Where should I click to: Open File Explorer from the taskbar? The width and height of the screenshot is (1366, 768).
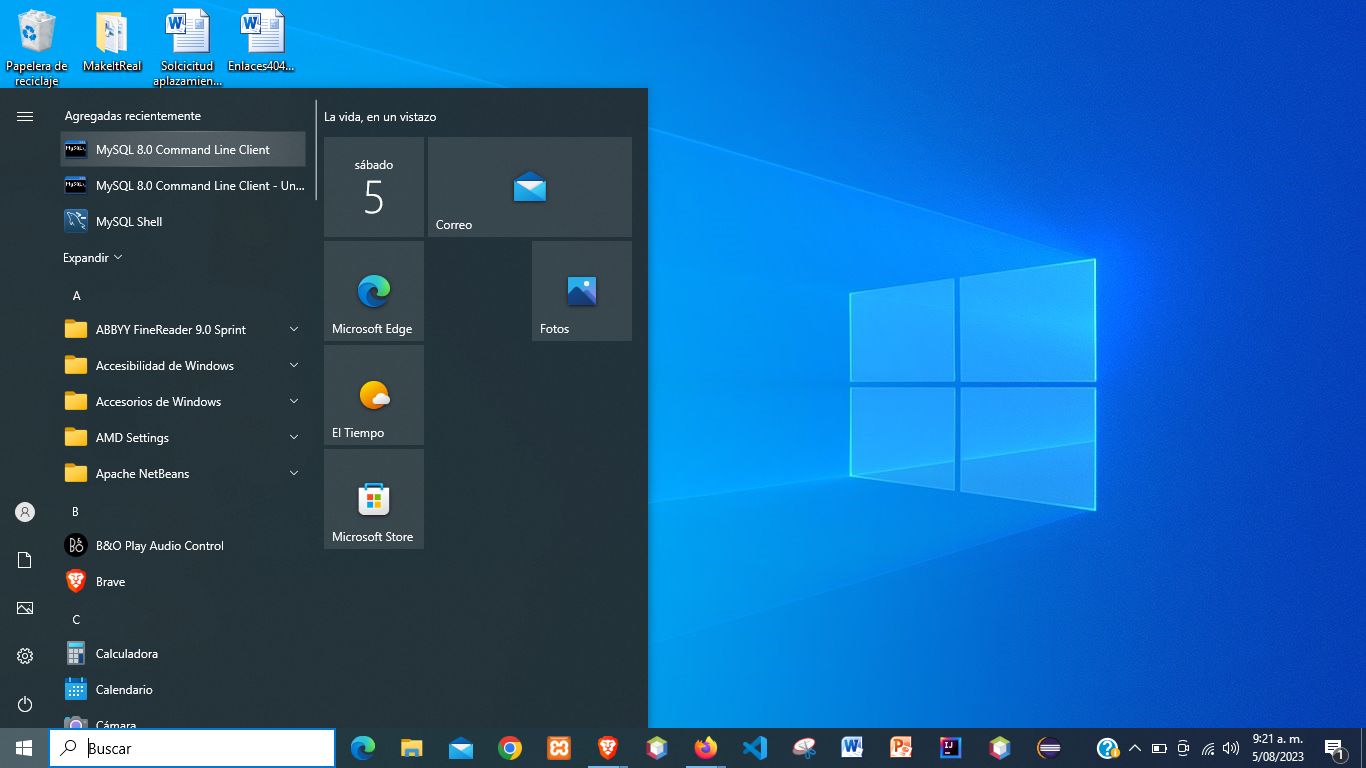click(x=412, y=748)
